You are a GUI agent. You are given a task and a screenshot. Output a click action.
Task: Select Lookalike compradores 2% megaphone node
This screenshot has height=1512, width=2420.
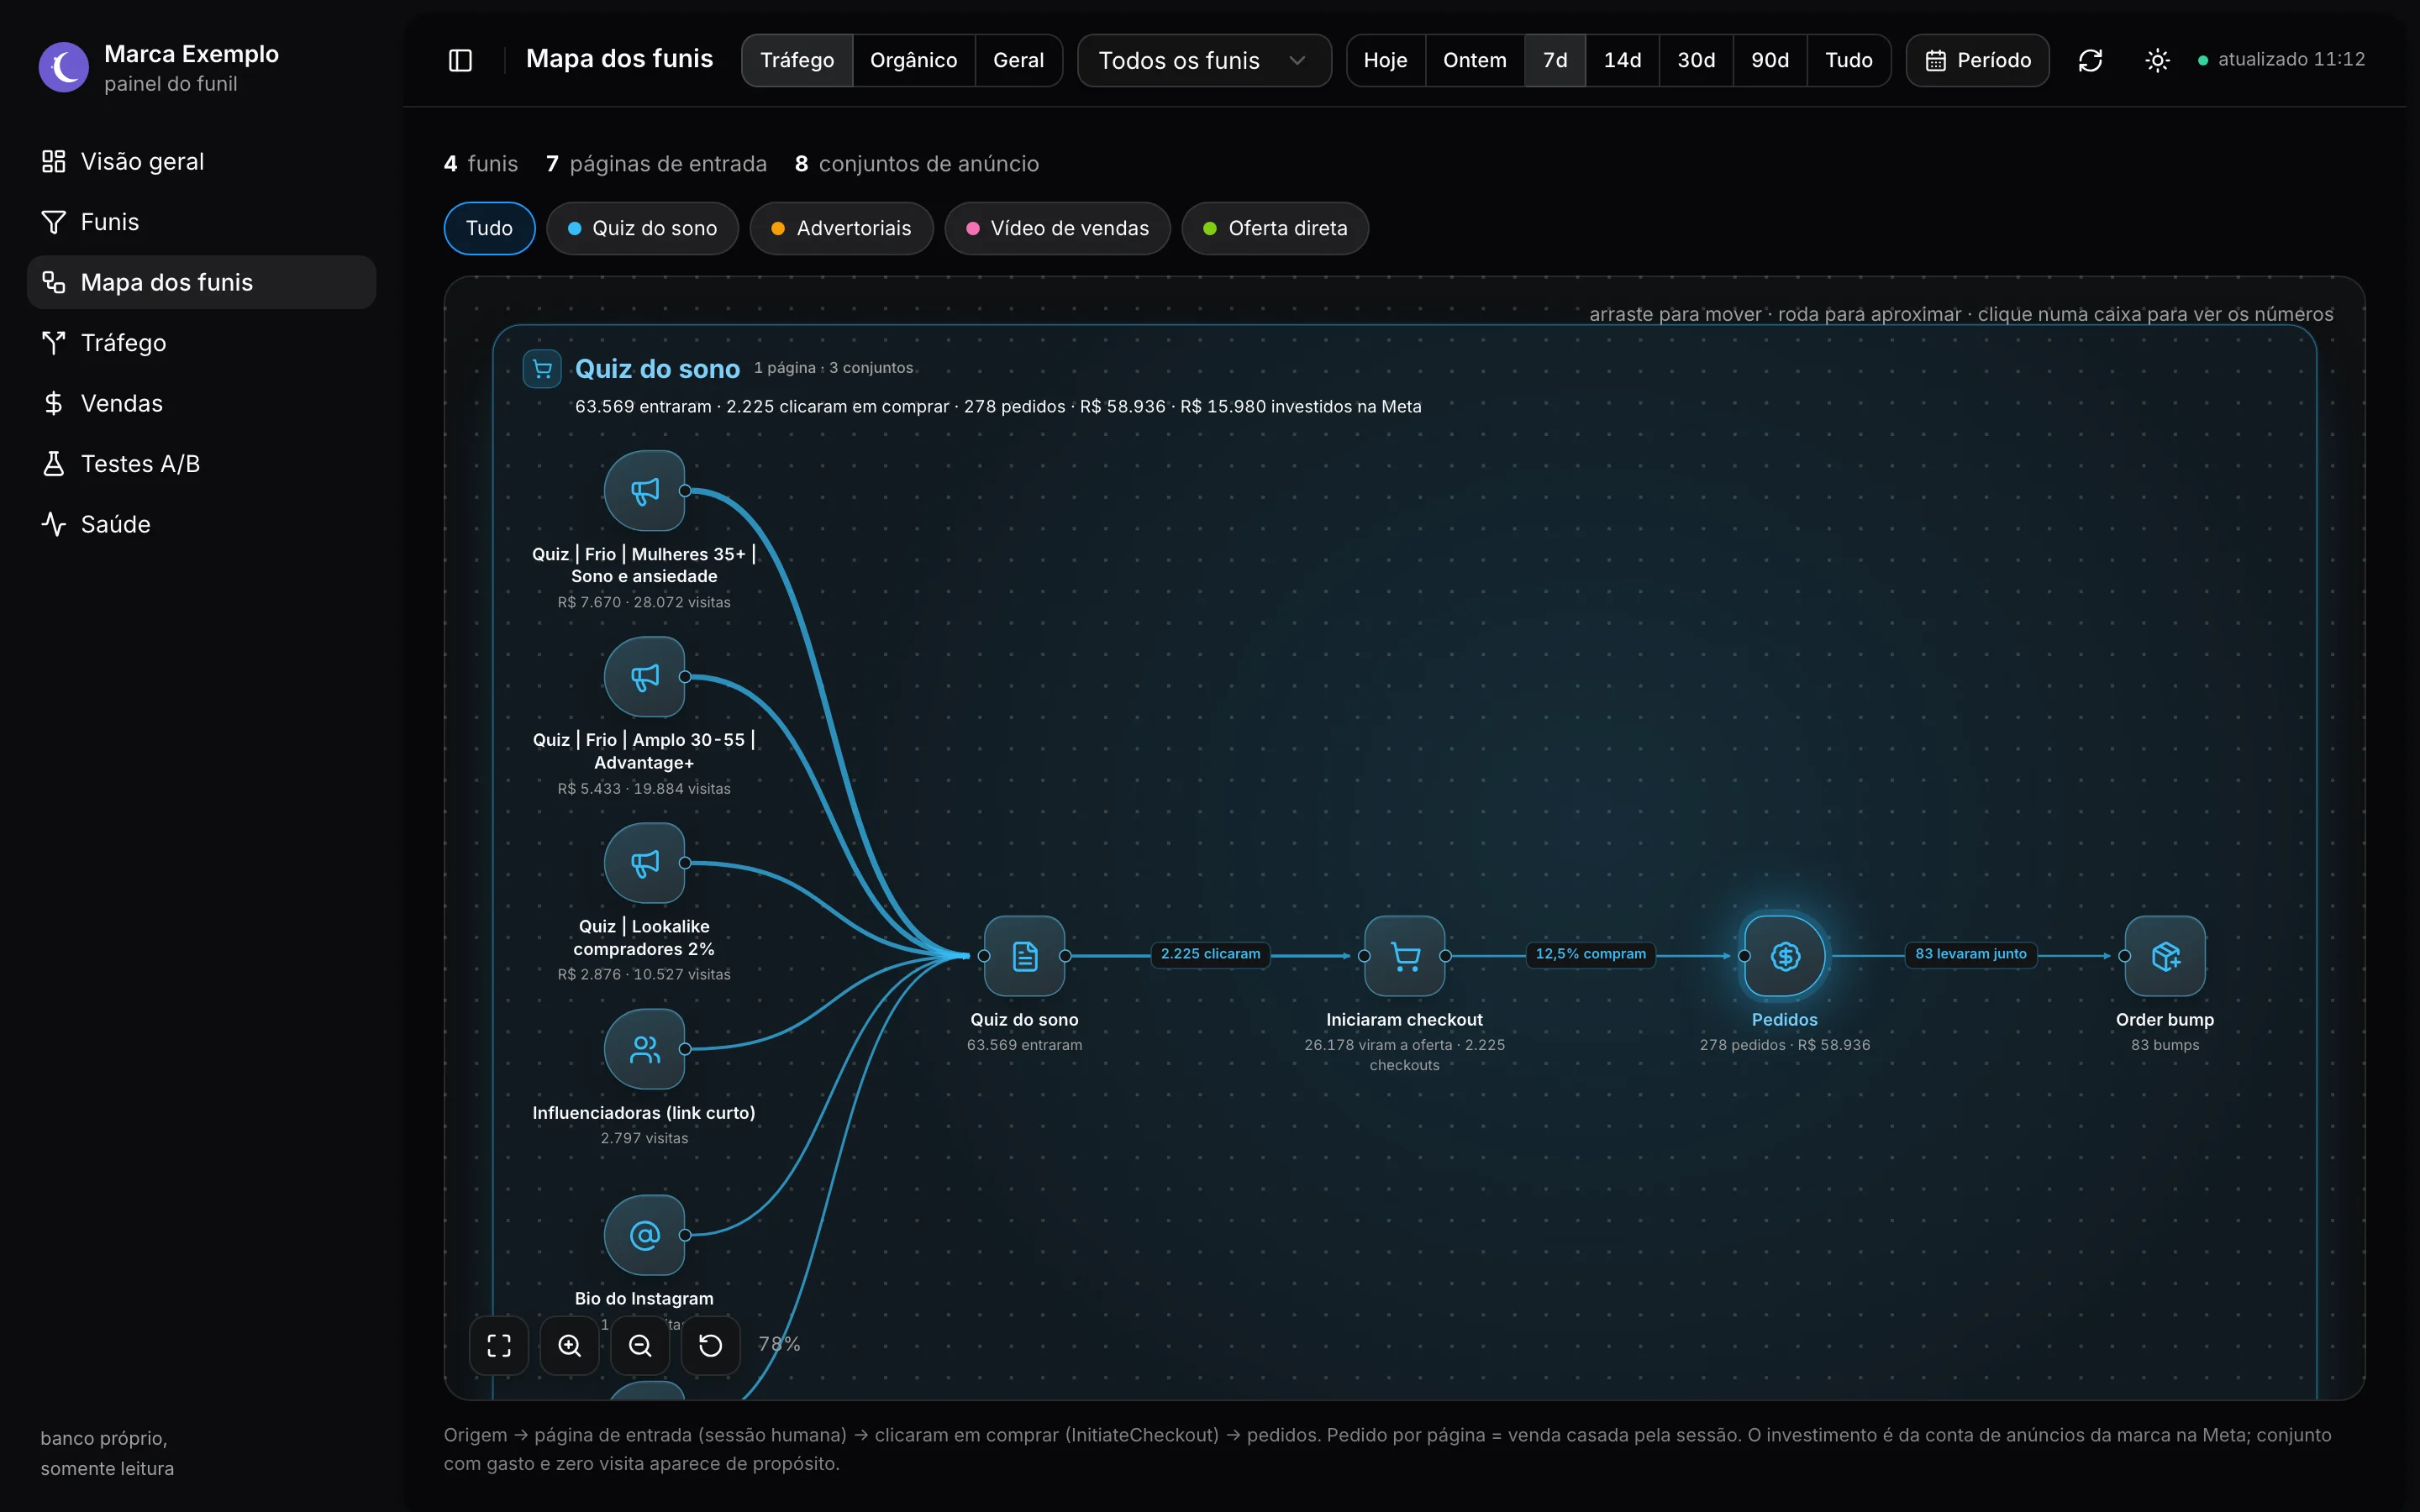[644, 863]
